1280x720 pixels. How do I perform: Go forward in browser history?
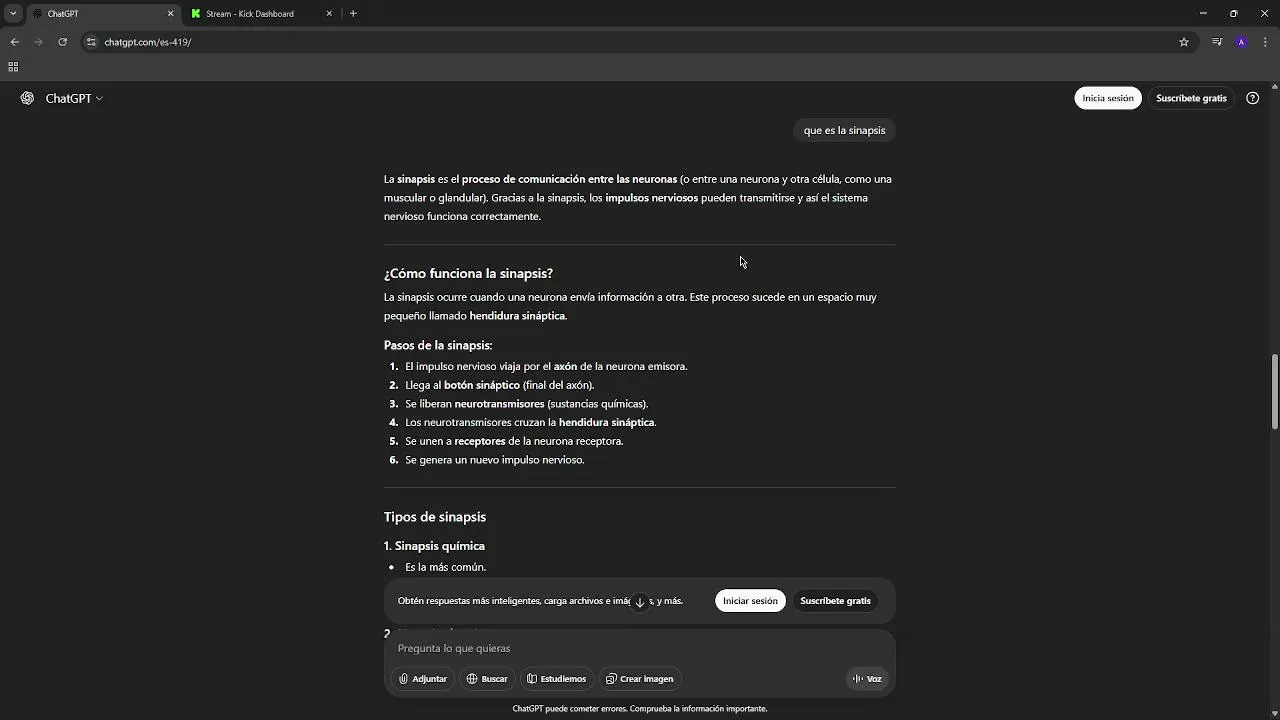point(38,42)
